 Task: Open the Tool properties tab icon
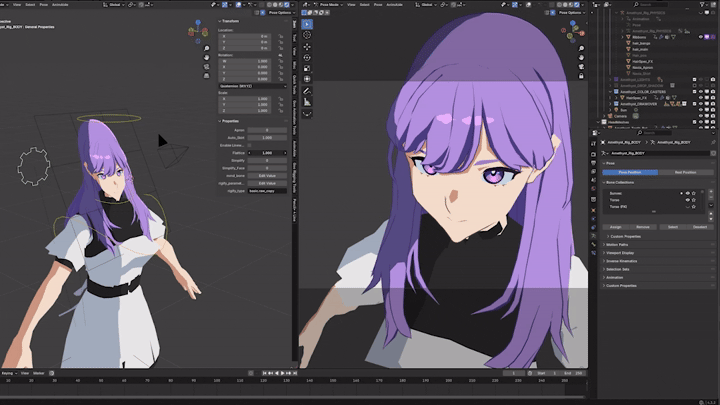point(593,144)
